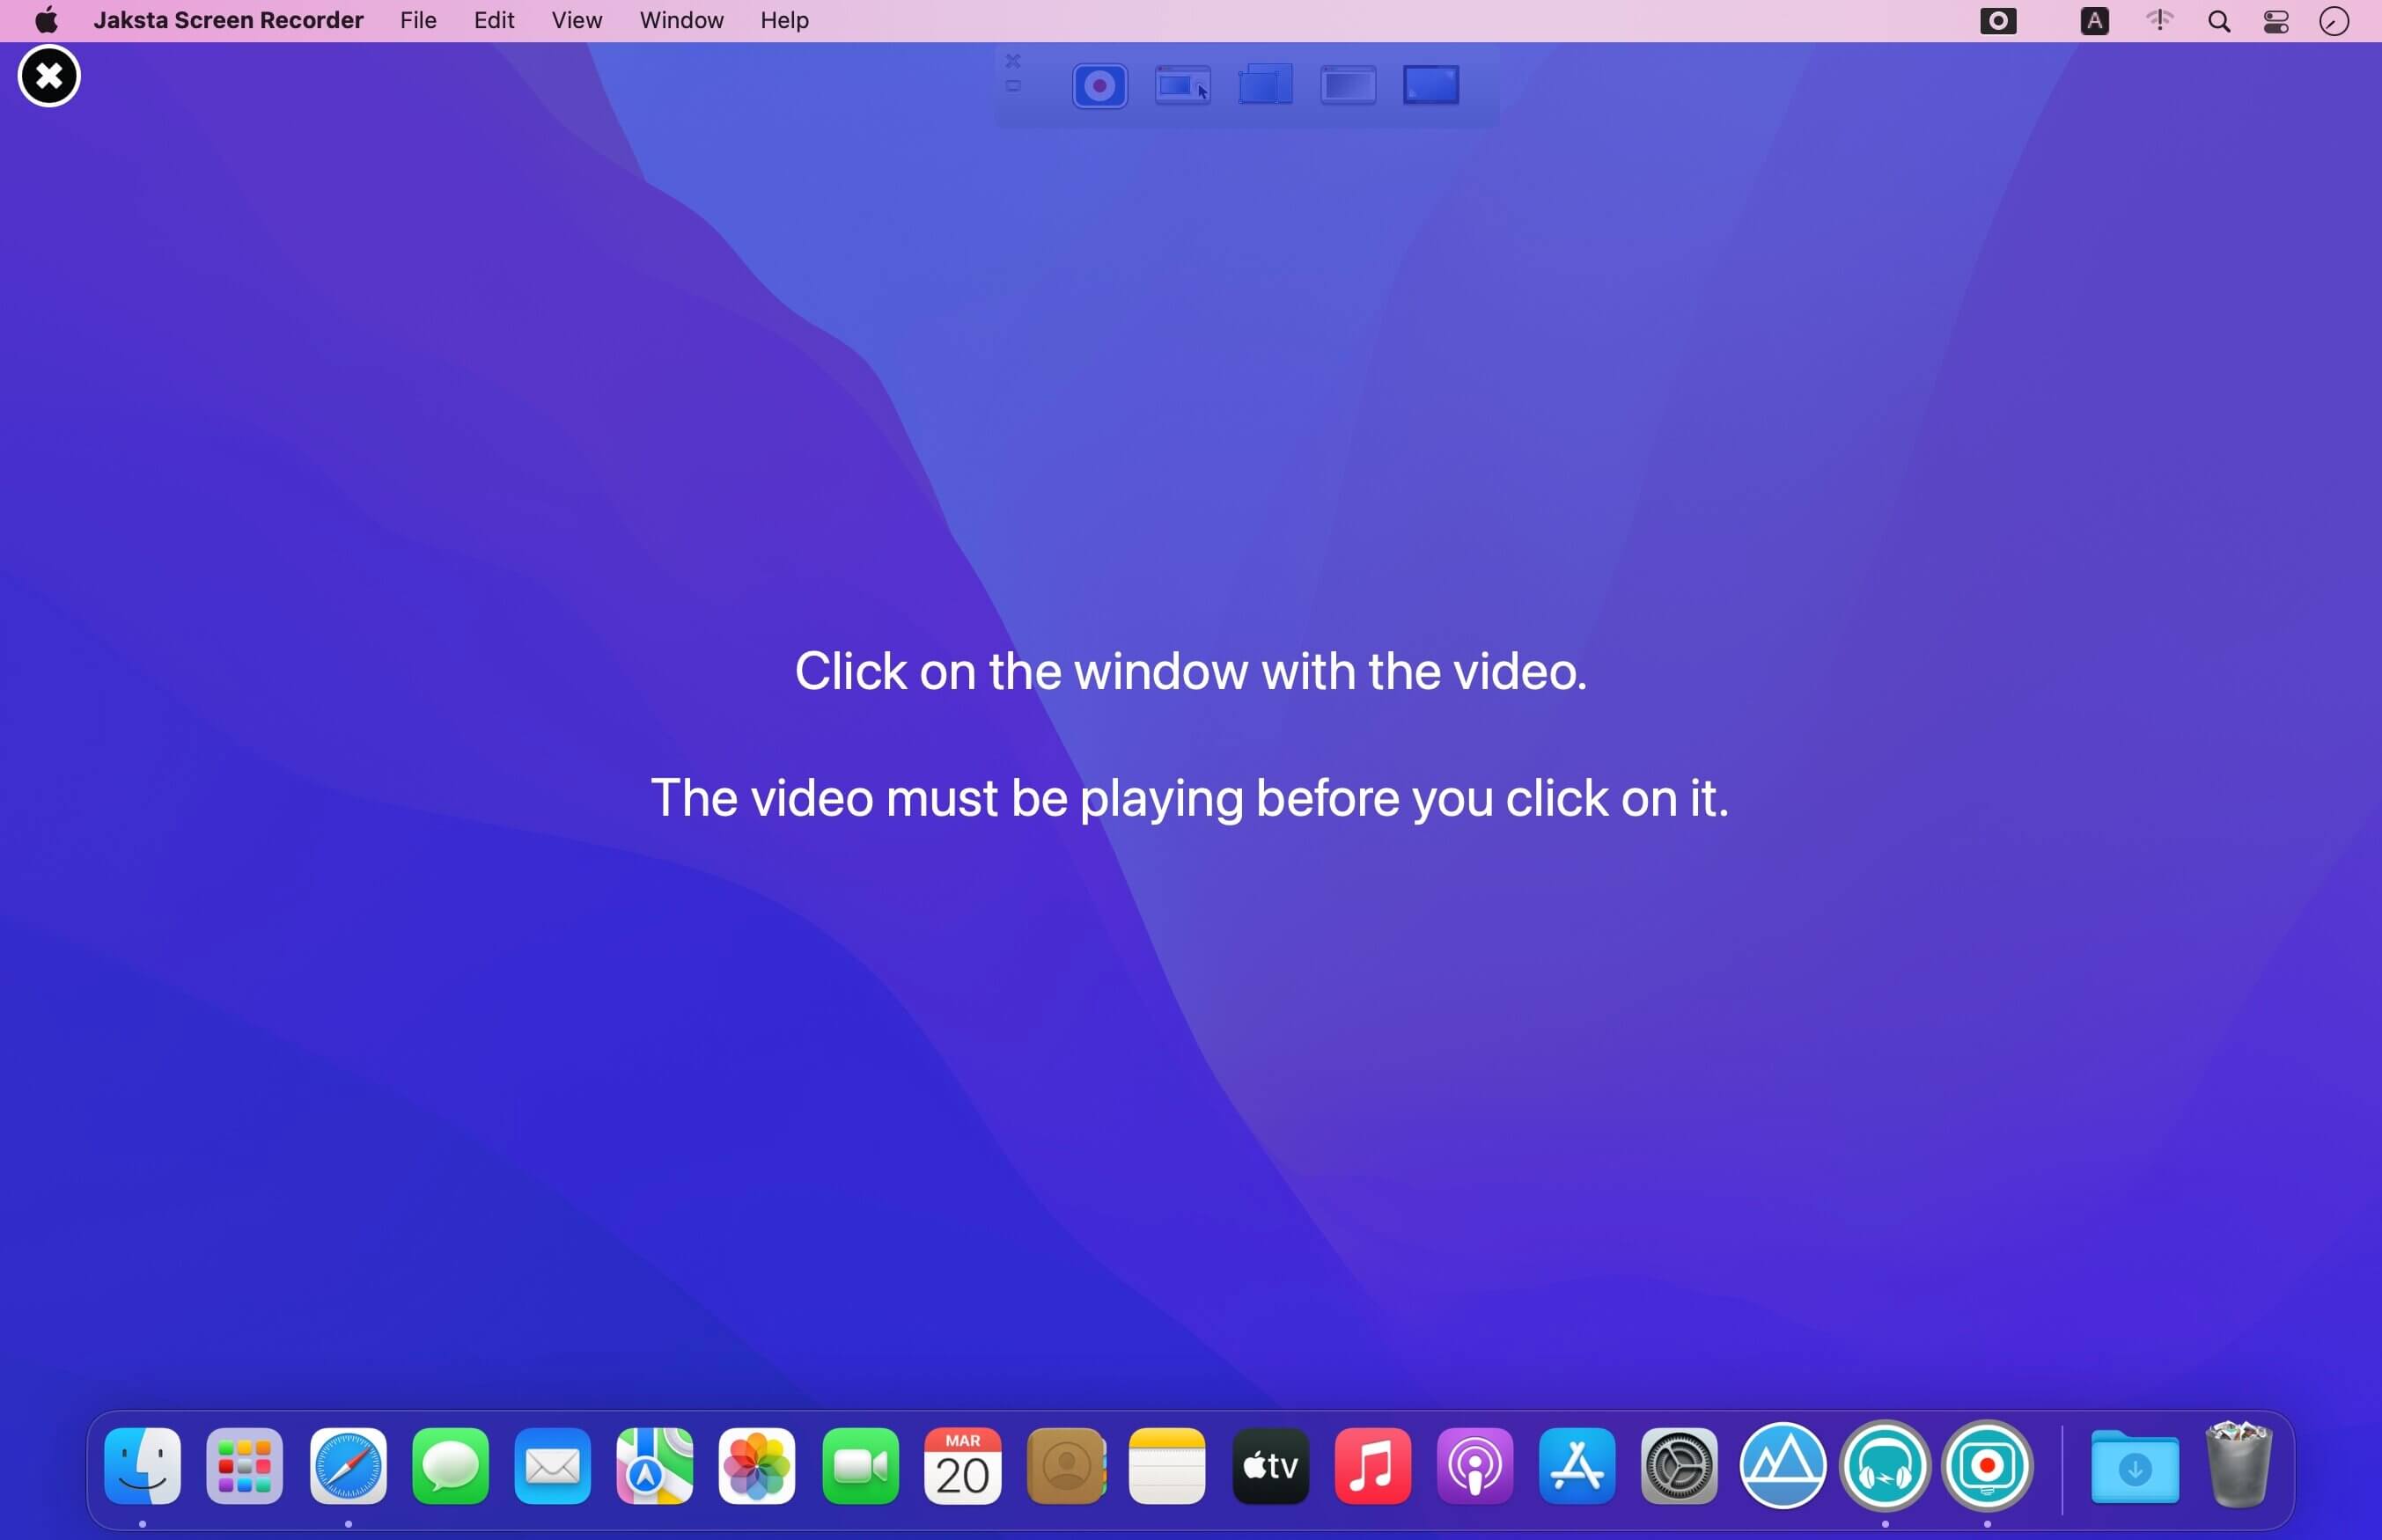2382x1540 pixels.
Task: Select the whole window capture mode icon
Action: click(x=1347, y=85)
